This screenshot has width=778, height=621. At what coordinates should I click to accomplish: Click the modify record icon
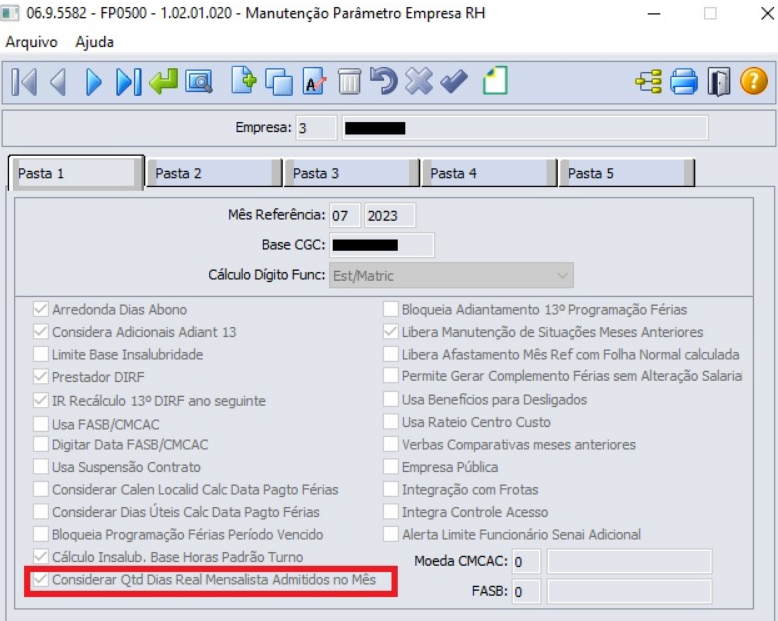[315, 82]
